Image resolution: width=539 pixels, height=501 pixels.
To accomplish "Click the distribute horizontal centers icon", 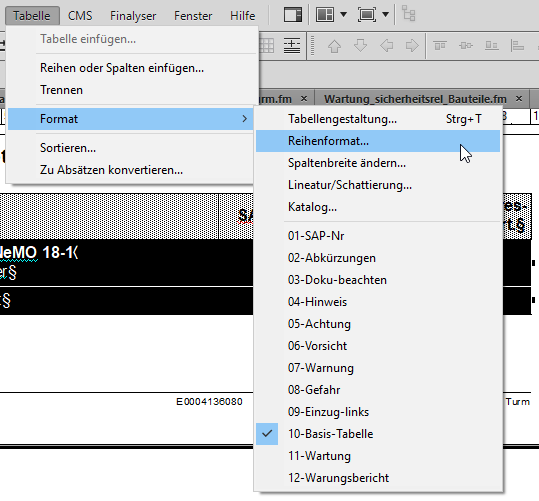I will [x=466, y=45].
